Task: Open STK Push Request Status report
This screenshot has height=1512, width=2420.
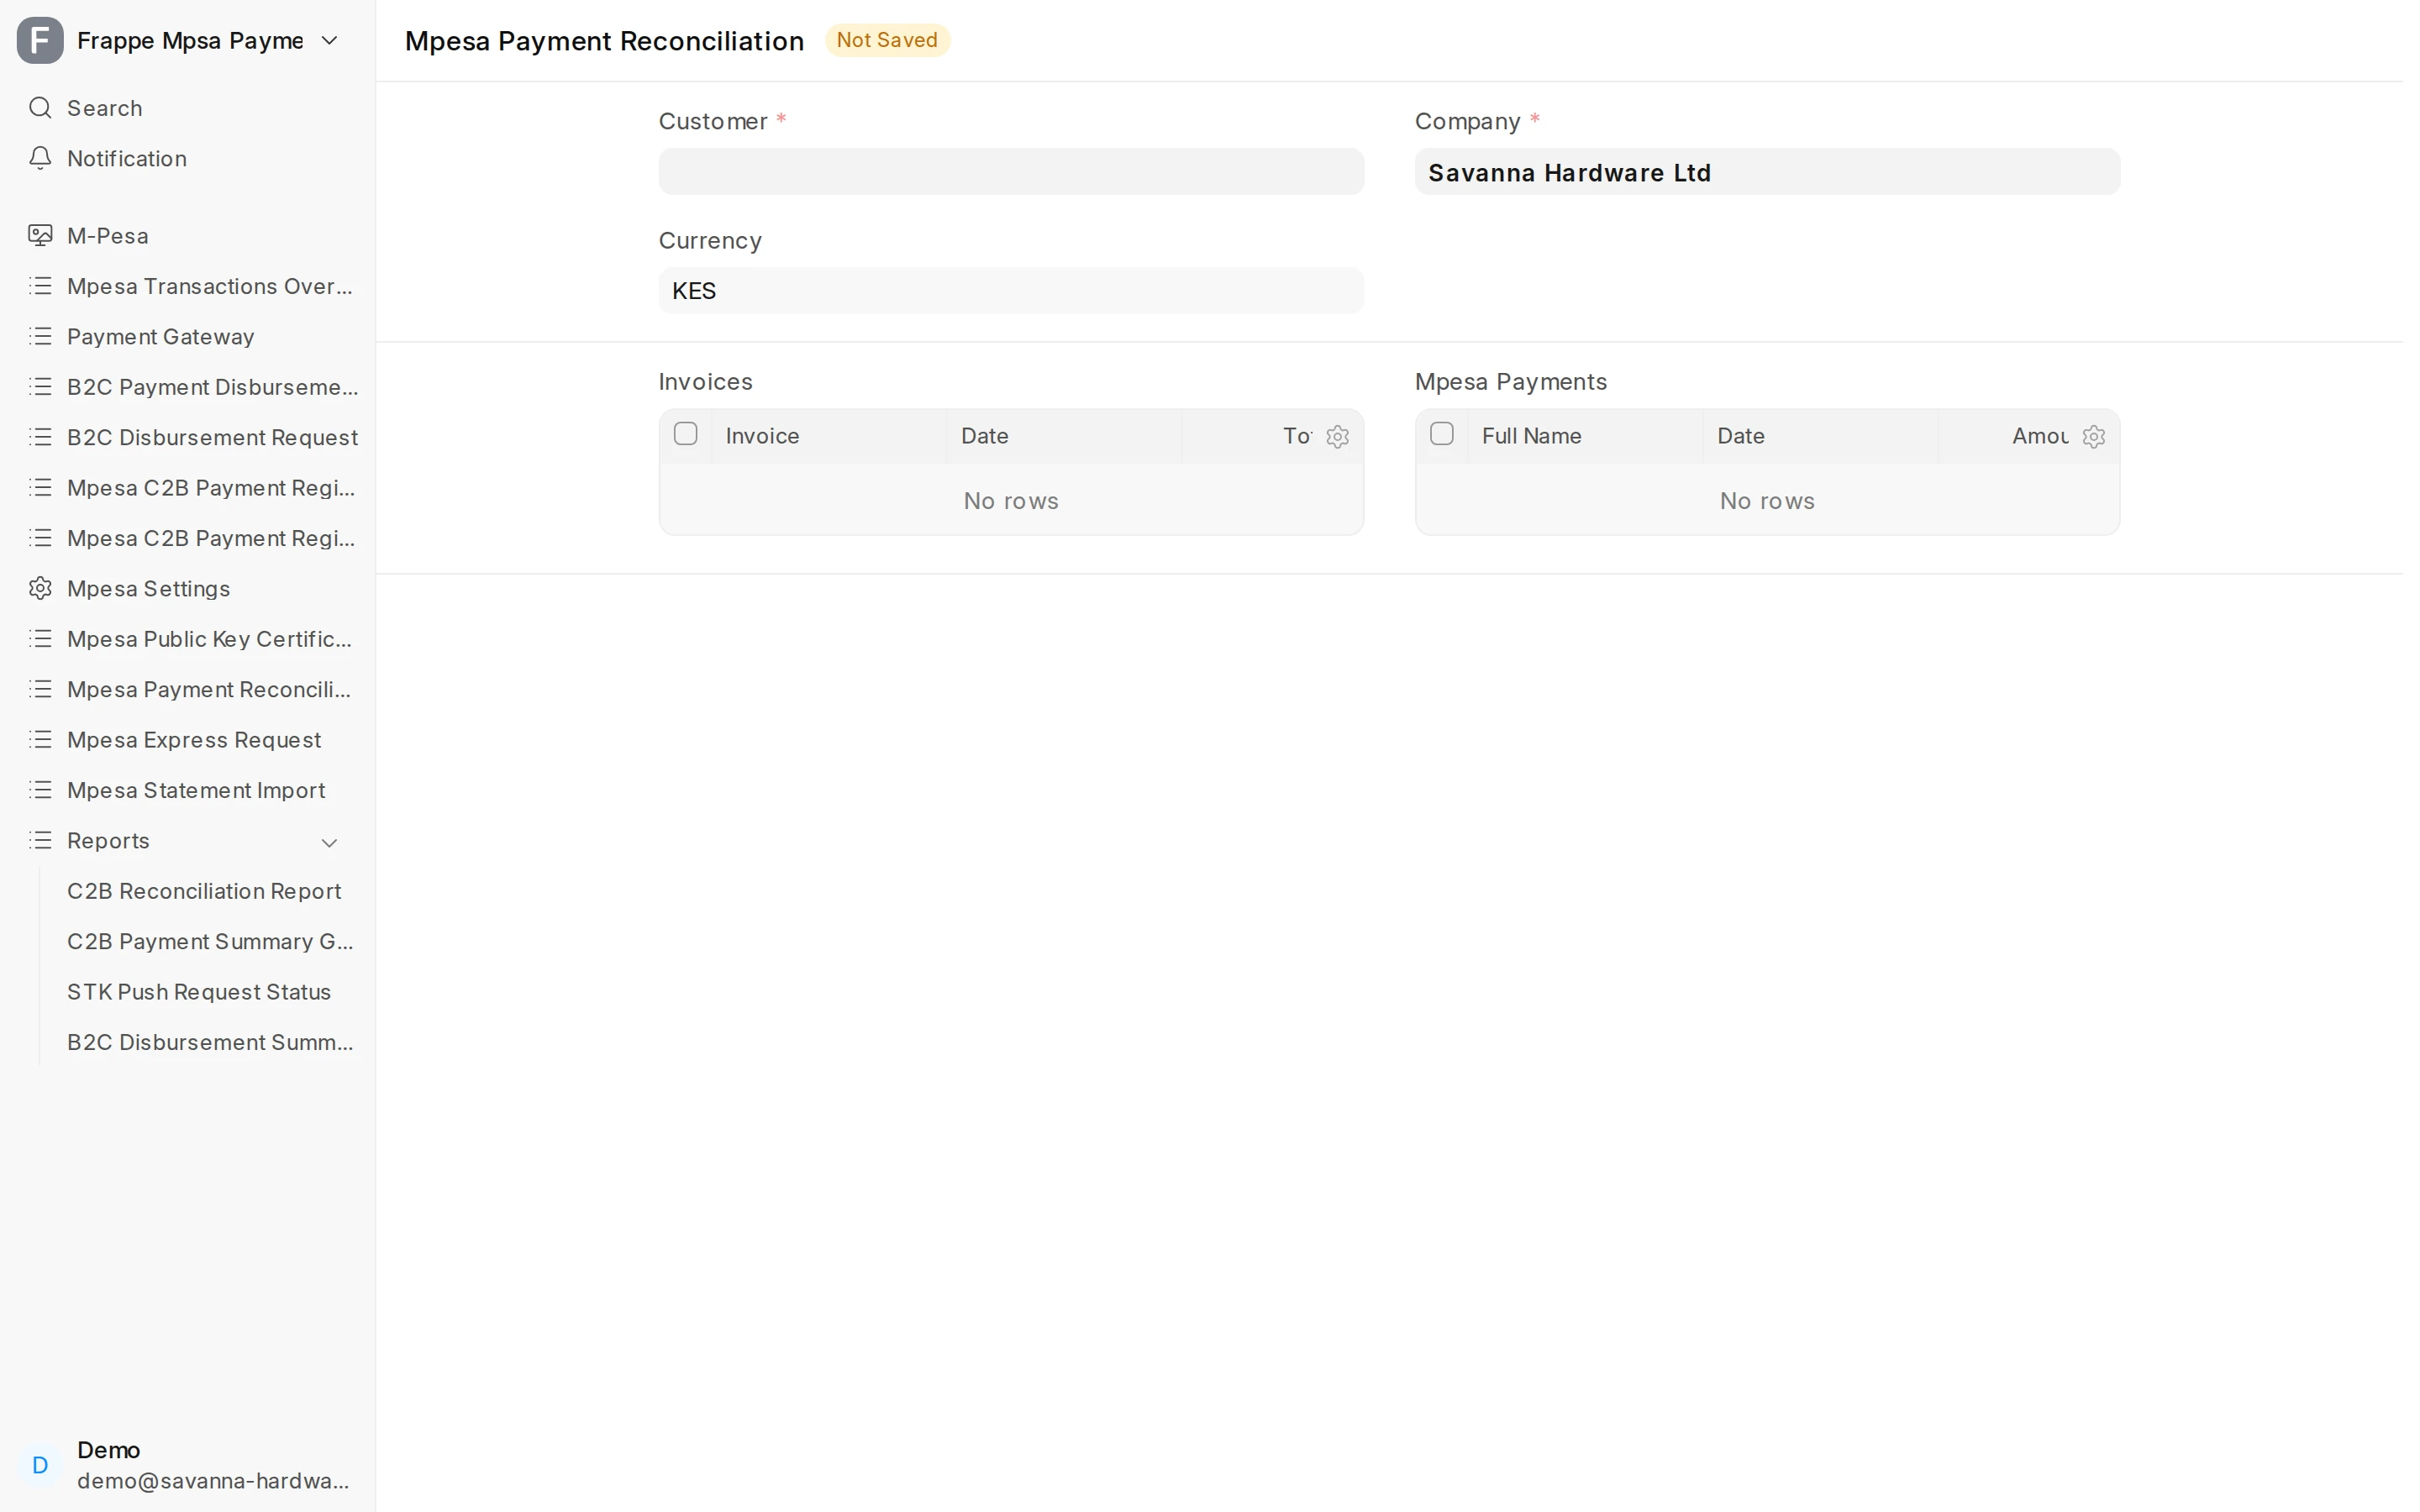Action: [x=199, y=992]
